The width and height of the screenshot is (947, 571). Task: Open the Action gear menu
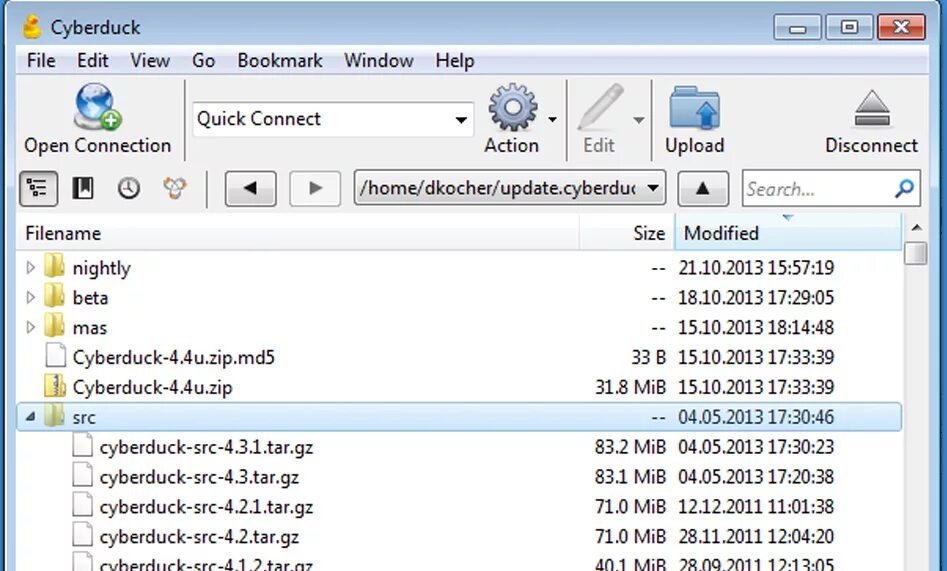pyautogui.click(x=513, y=107)
